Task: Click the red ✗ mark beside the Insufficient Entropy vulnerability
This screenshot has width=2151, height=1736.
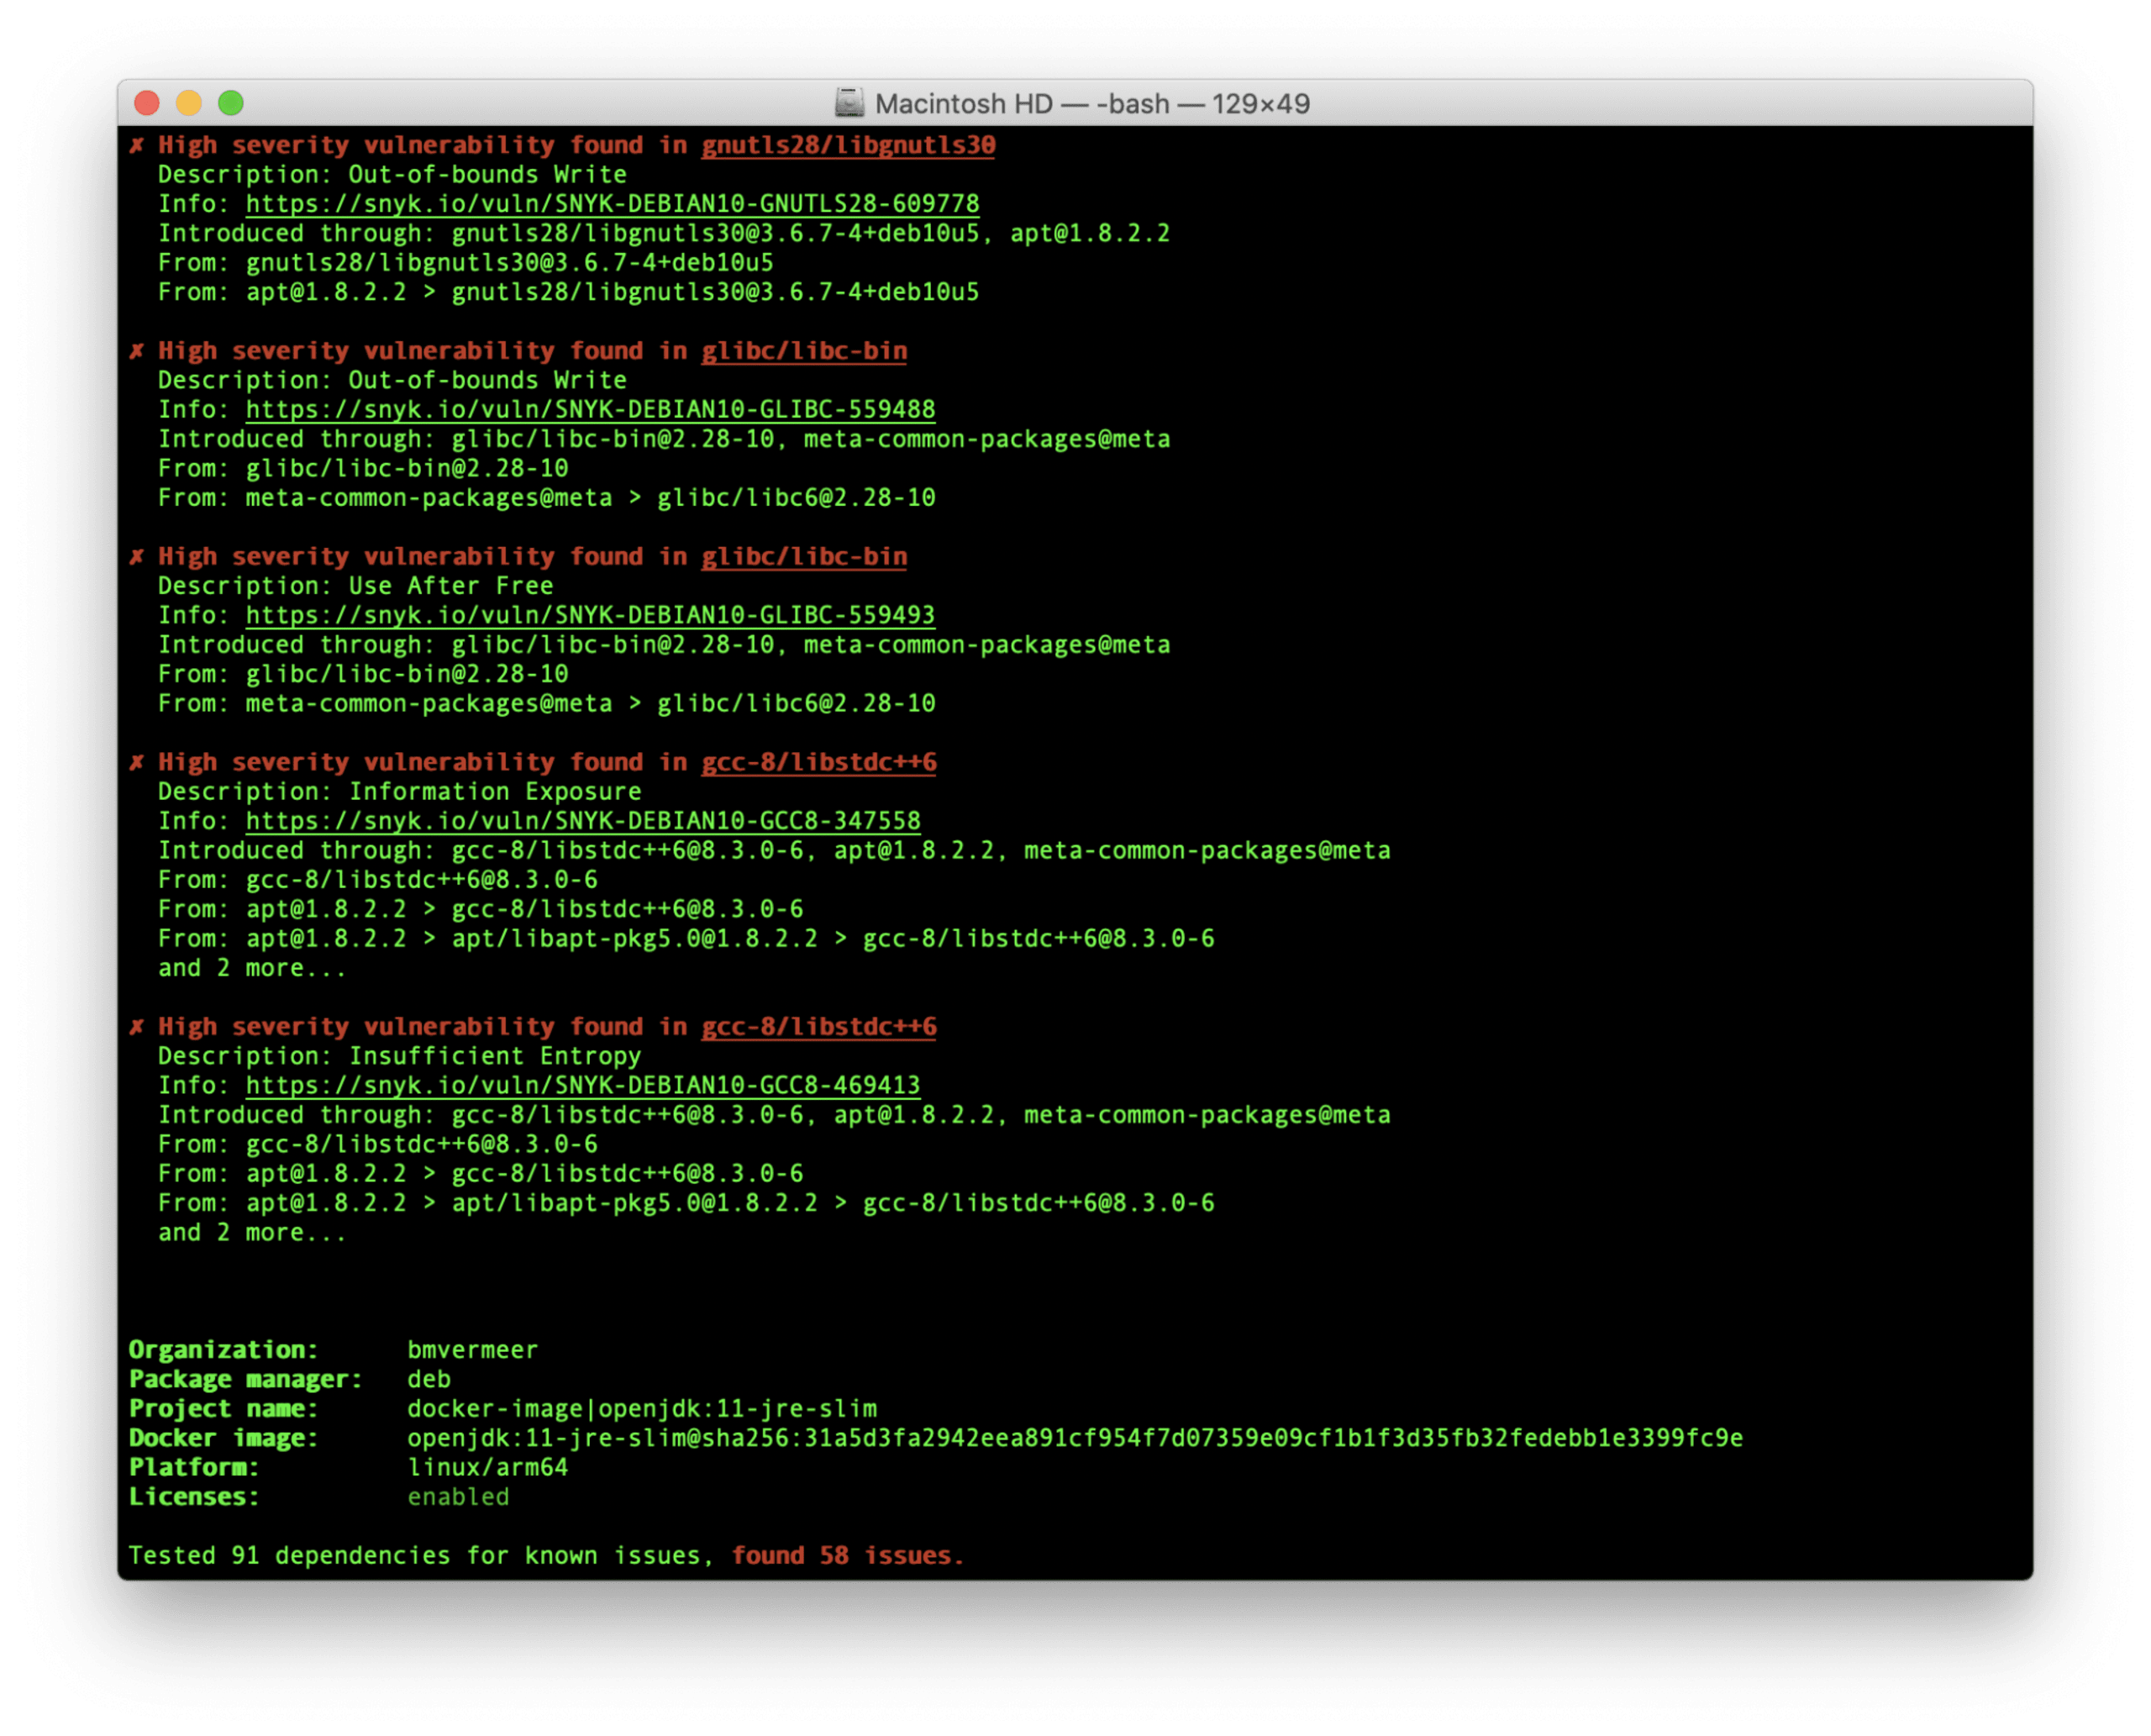Action: click(x=137, y=1027)
